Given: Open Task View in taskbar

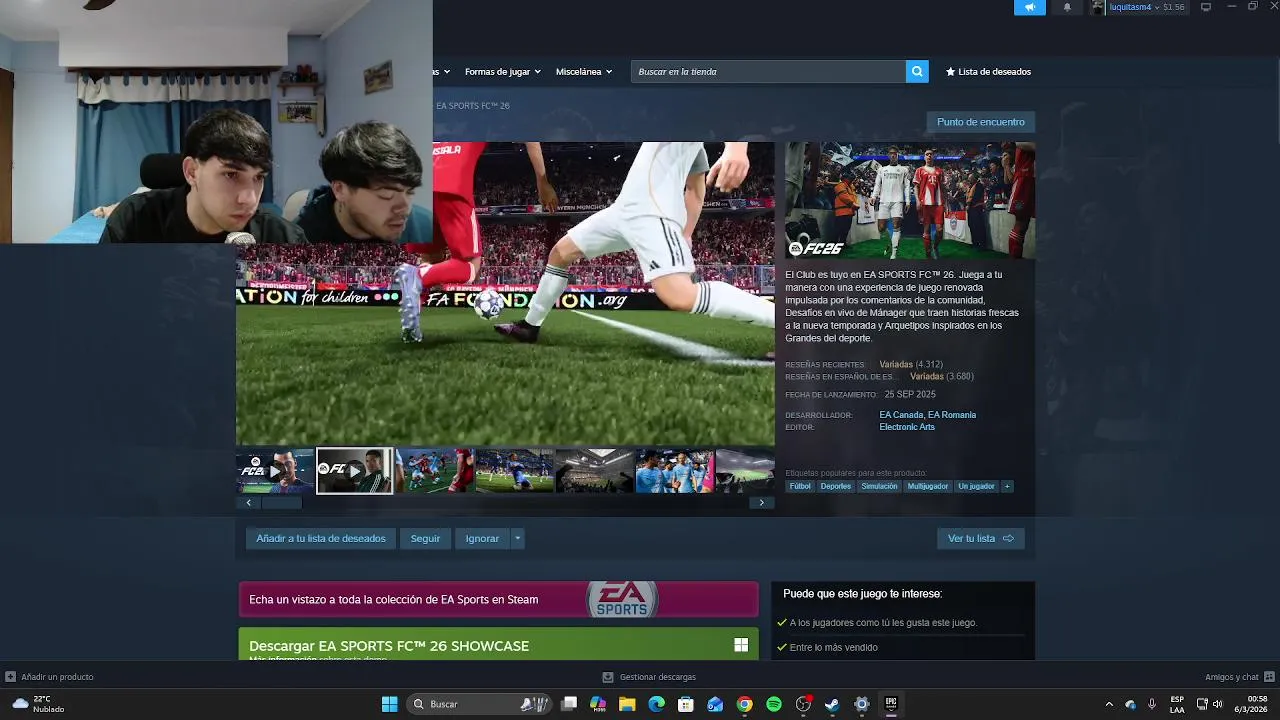Looking at the screenshot, I should (569, 704).
